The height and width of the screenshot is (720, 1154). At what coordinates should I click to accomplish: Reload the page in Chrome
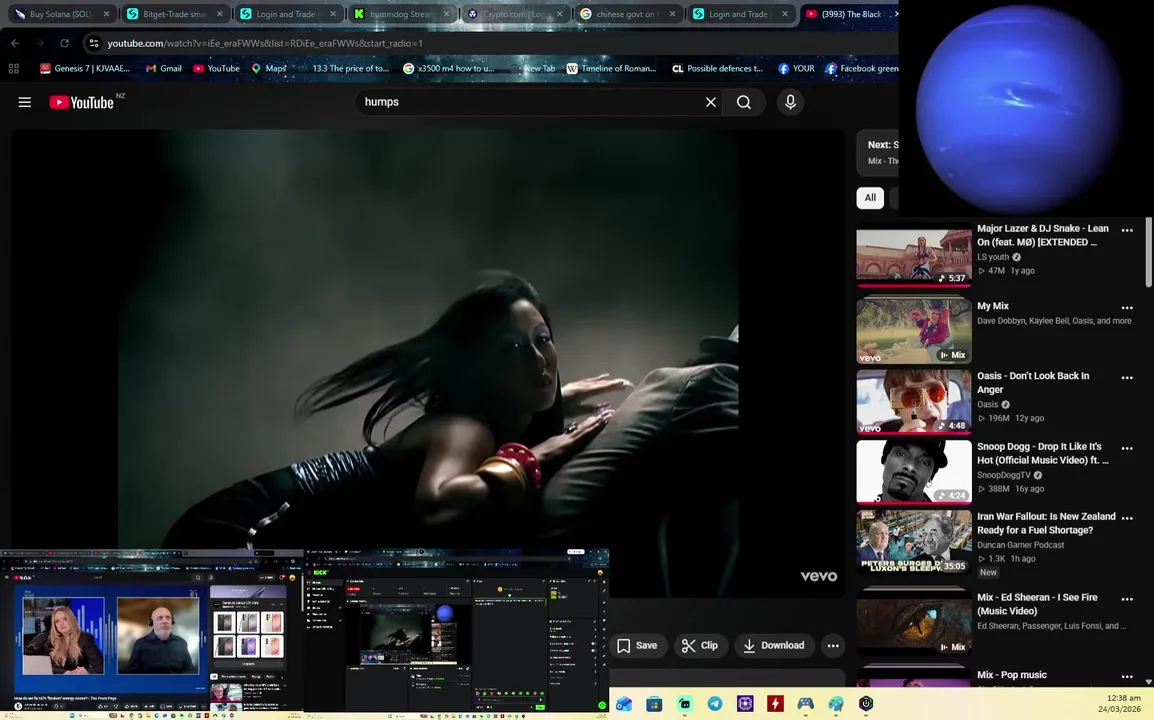click(64, 43)
